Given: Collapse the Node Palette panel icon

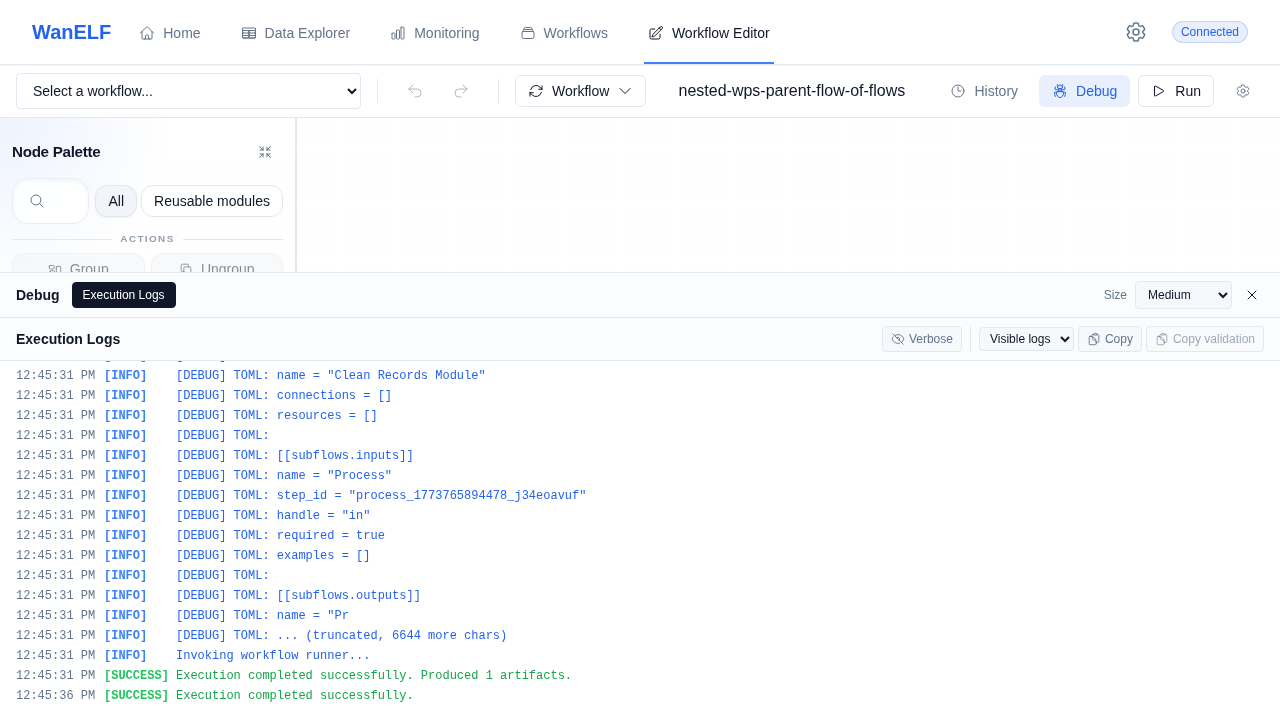Looking at the screenshot, I should tap(265, 152).
